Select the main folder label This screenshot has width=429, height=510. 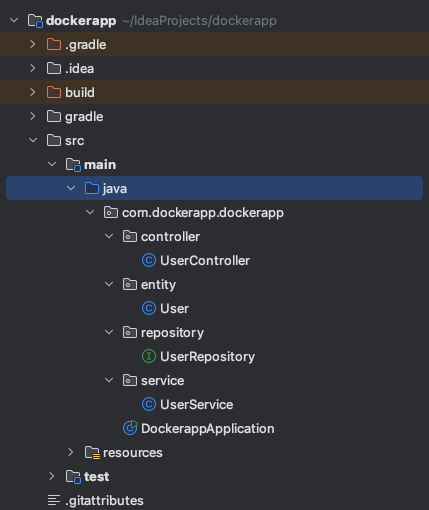(x=100, y=165)
